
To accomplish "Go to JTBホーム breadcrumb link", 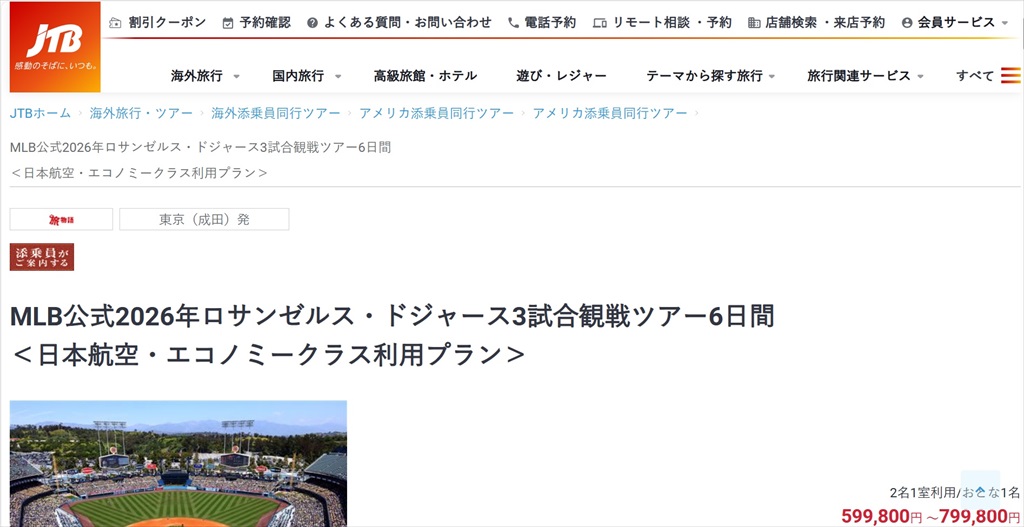I will click(40, 113).
